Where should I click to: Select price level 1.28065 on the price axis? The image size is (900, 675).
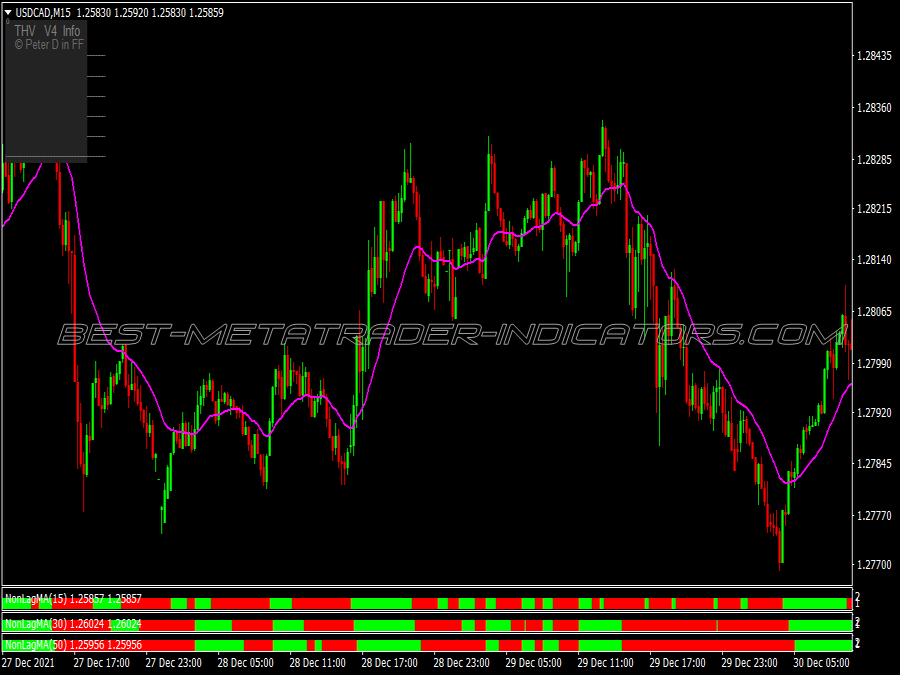874,312
